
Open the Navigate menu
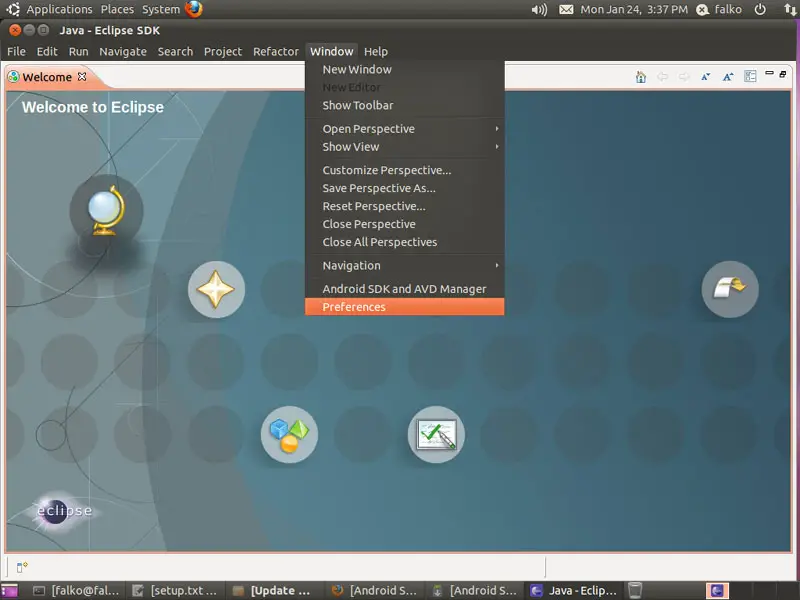click(x=123, y=52)
